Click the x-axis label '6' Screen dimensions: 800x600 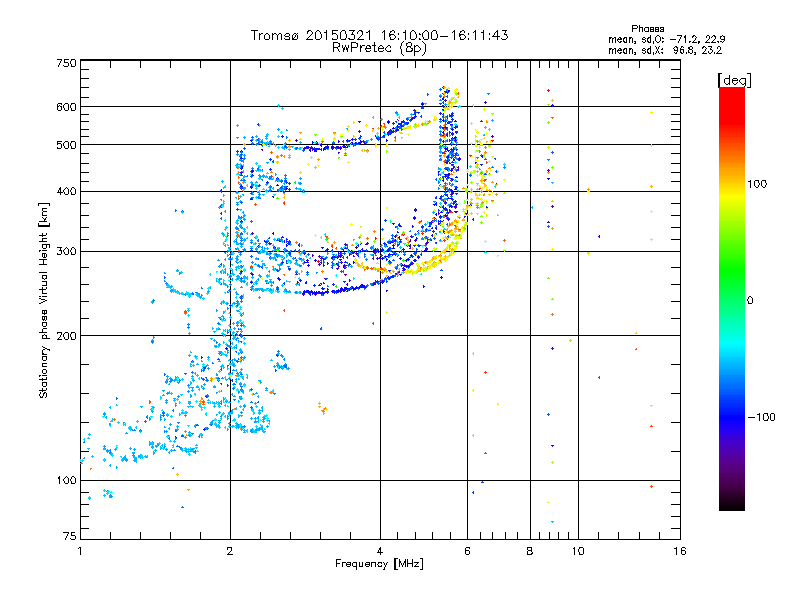[467, 551]
